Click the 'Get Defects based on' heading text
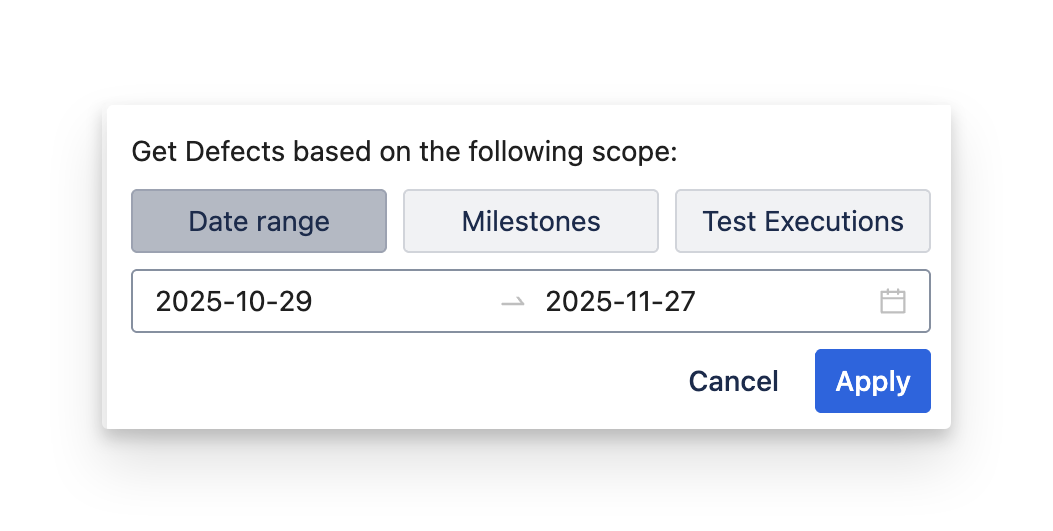Viewport: 1053px width, 531px height. [x=404, y=153]
